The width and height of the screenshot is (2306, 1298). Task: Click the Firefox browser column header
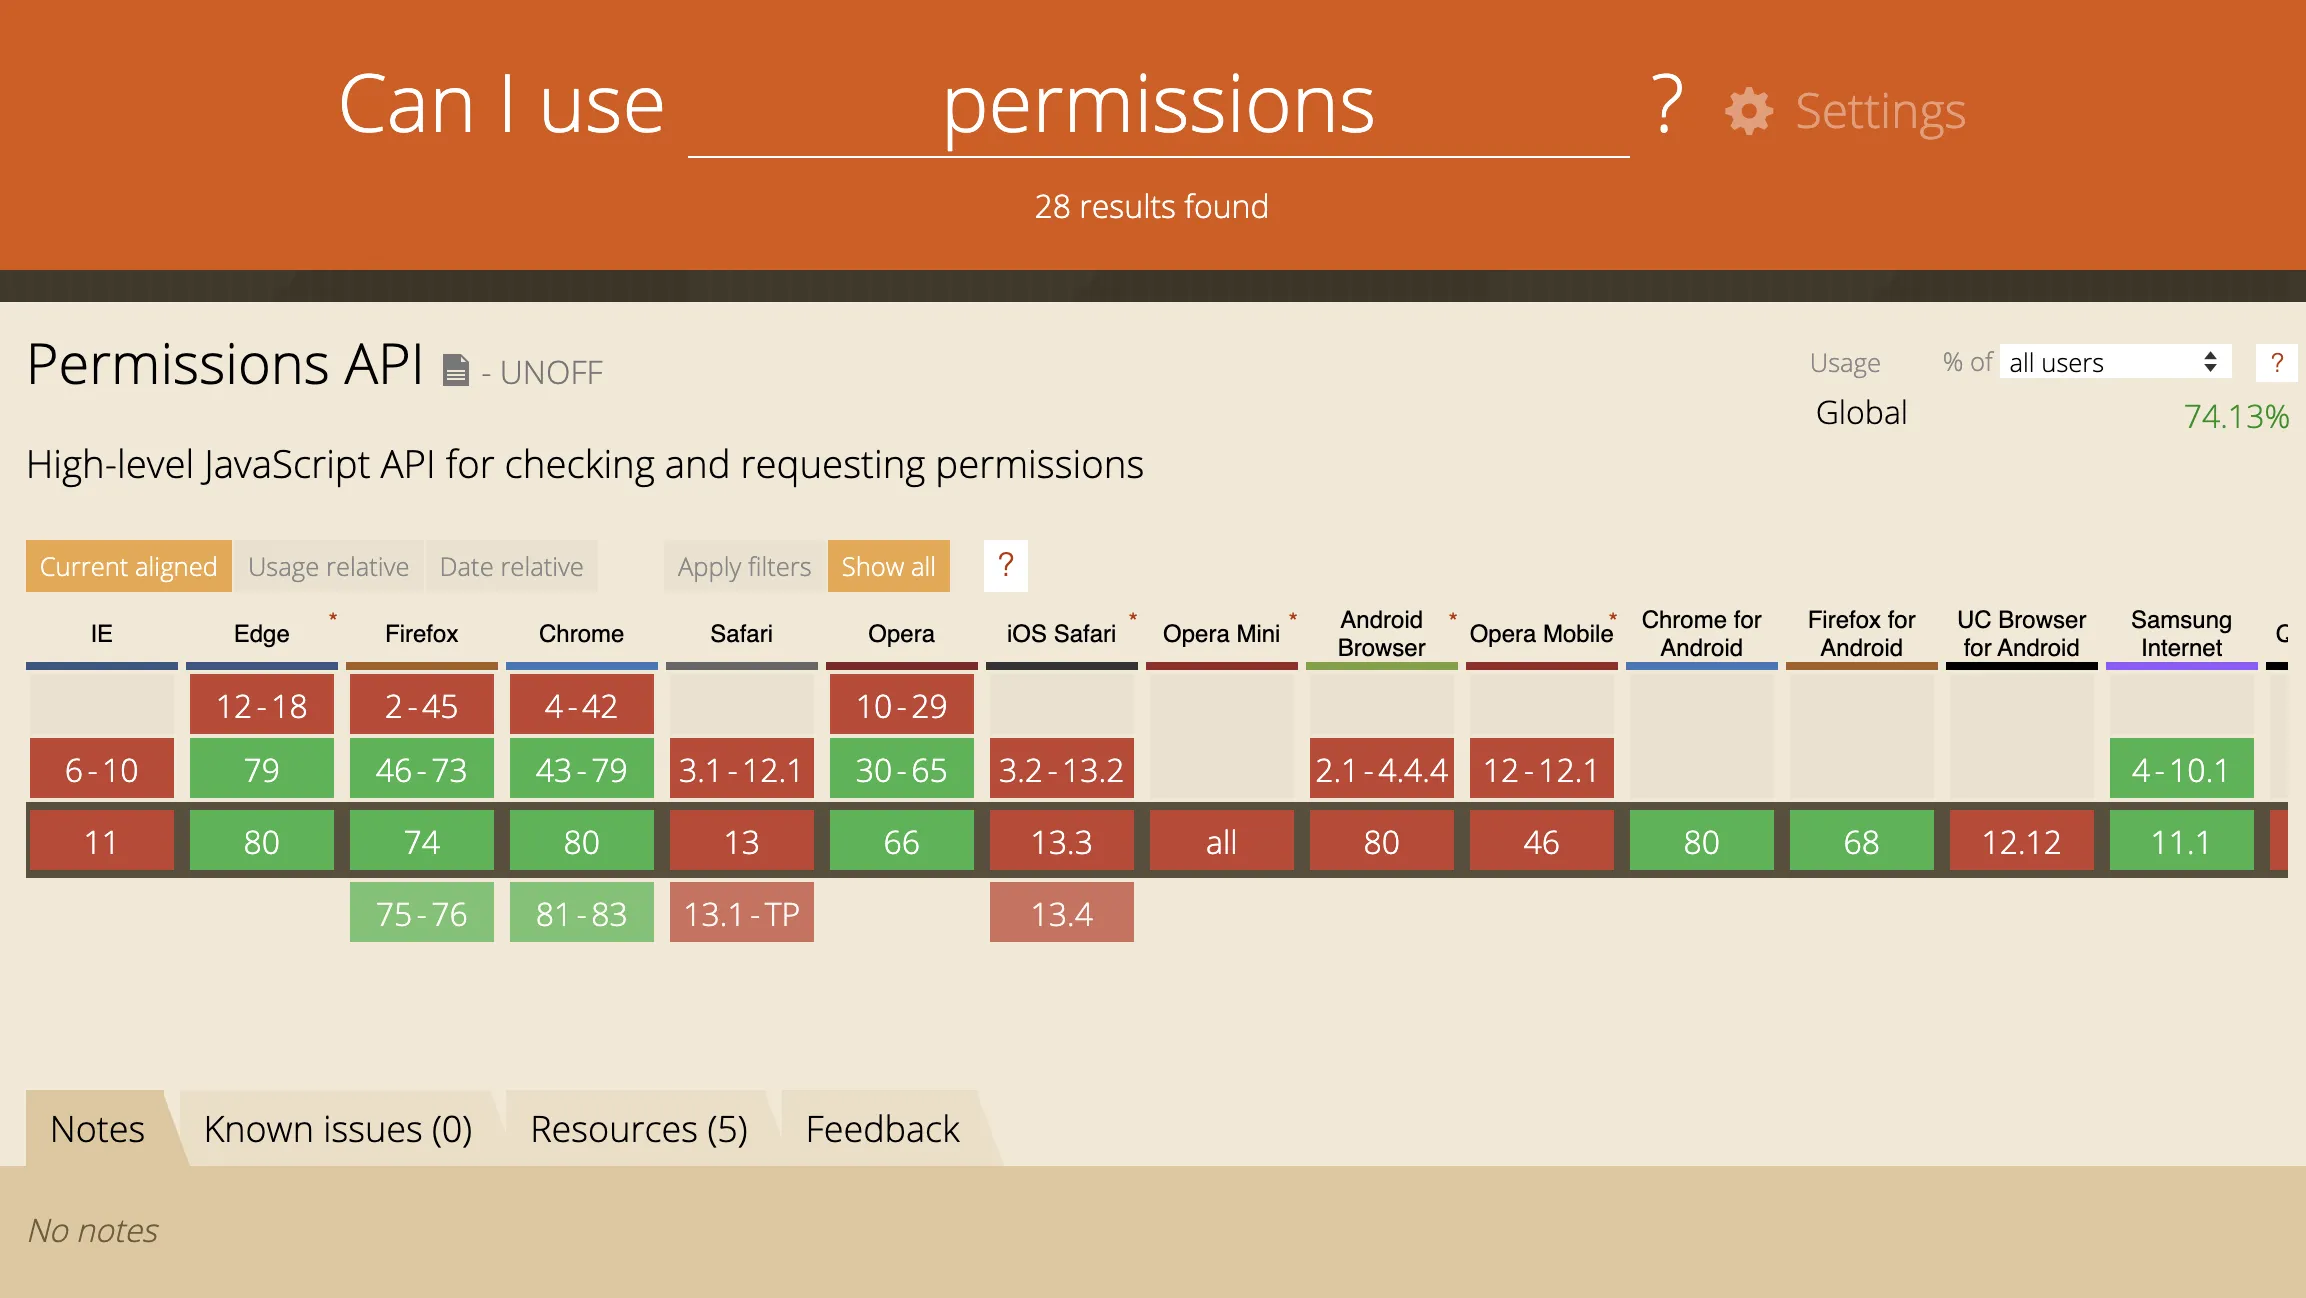[422, 634]
